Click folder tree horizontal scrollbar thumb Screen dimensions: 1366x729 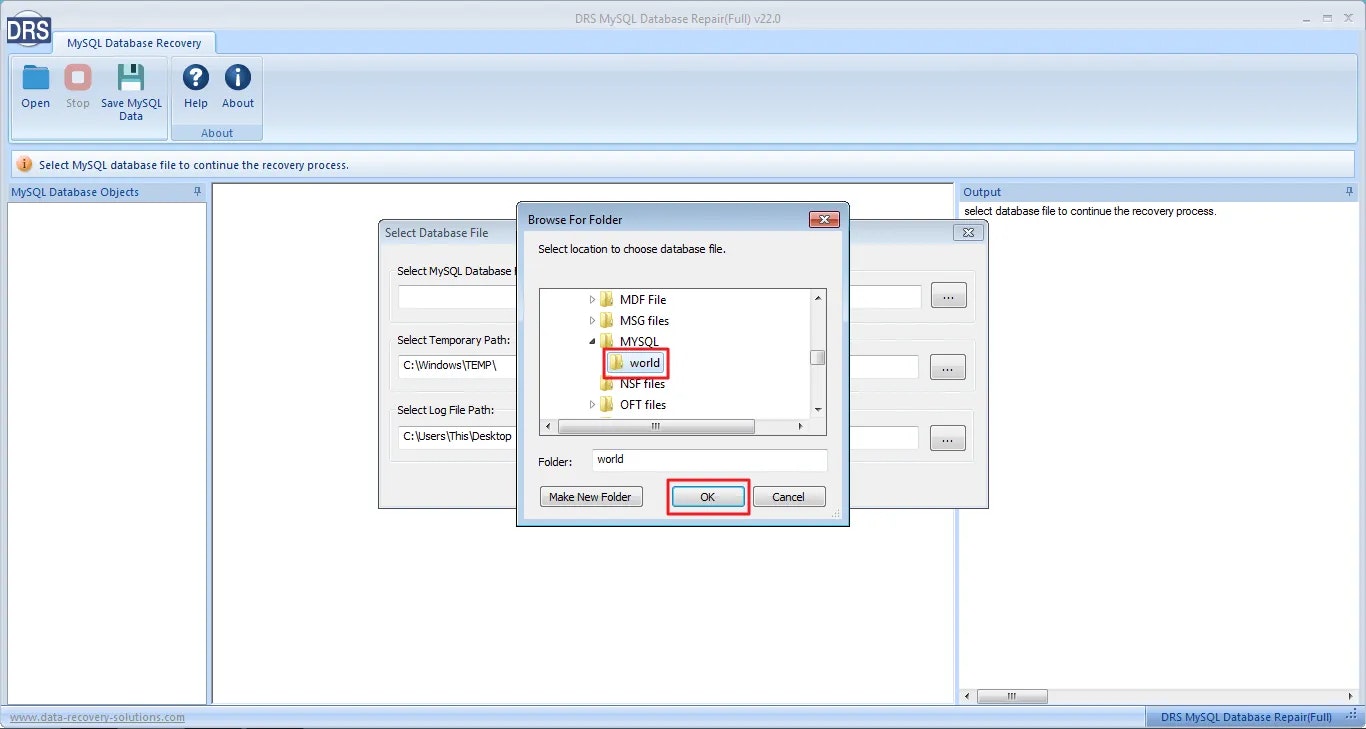click(656, 426)
